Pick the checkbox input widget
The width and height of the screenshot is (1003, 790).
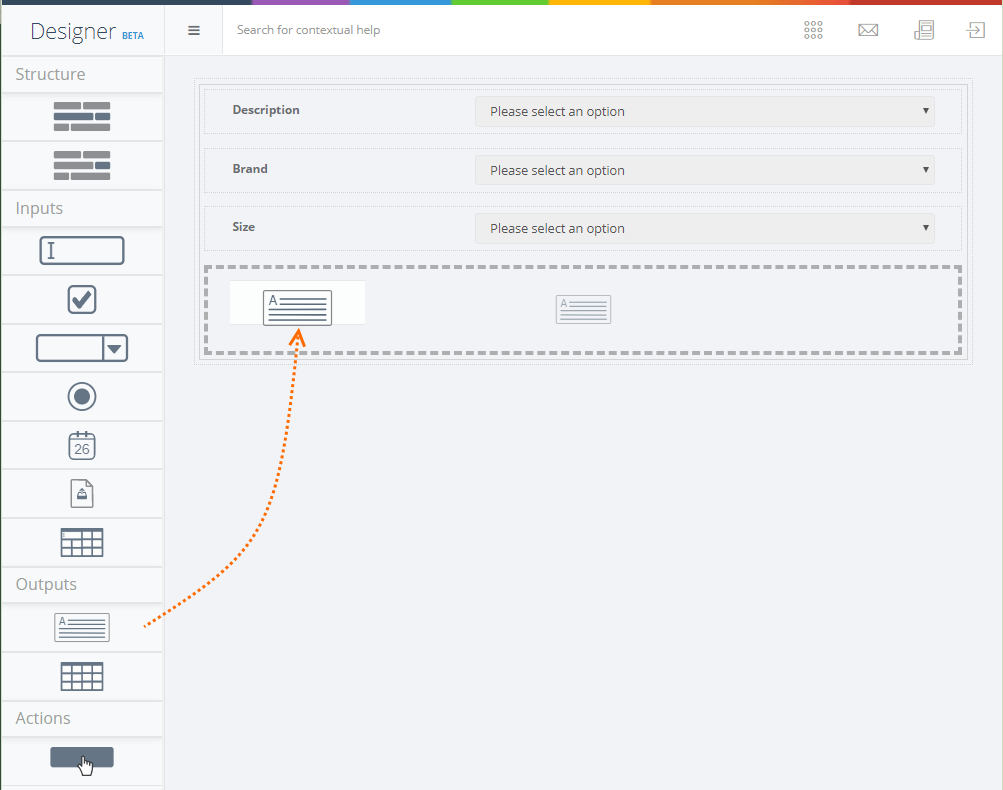(x=82, y=299)
